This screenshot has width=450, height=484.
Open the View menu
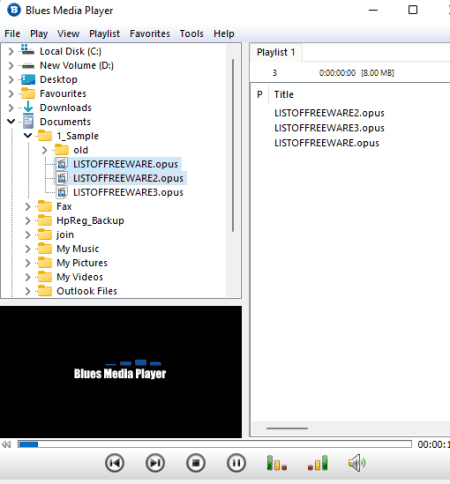(x=68, y=34)
